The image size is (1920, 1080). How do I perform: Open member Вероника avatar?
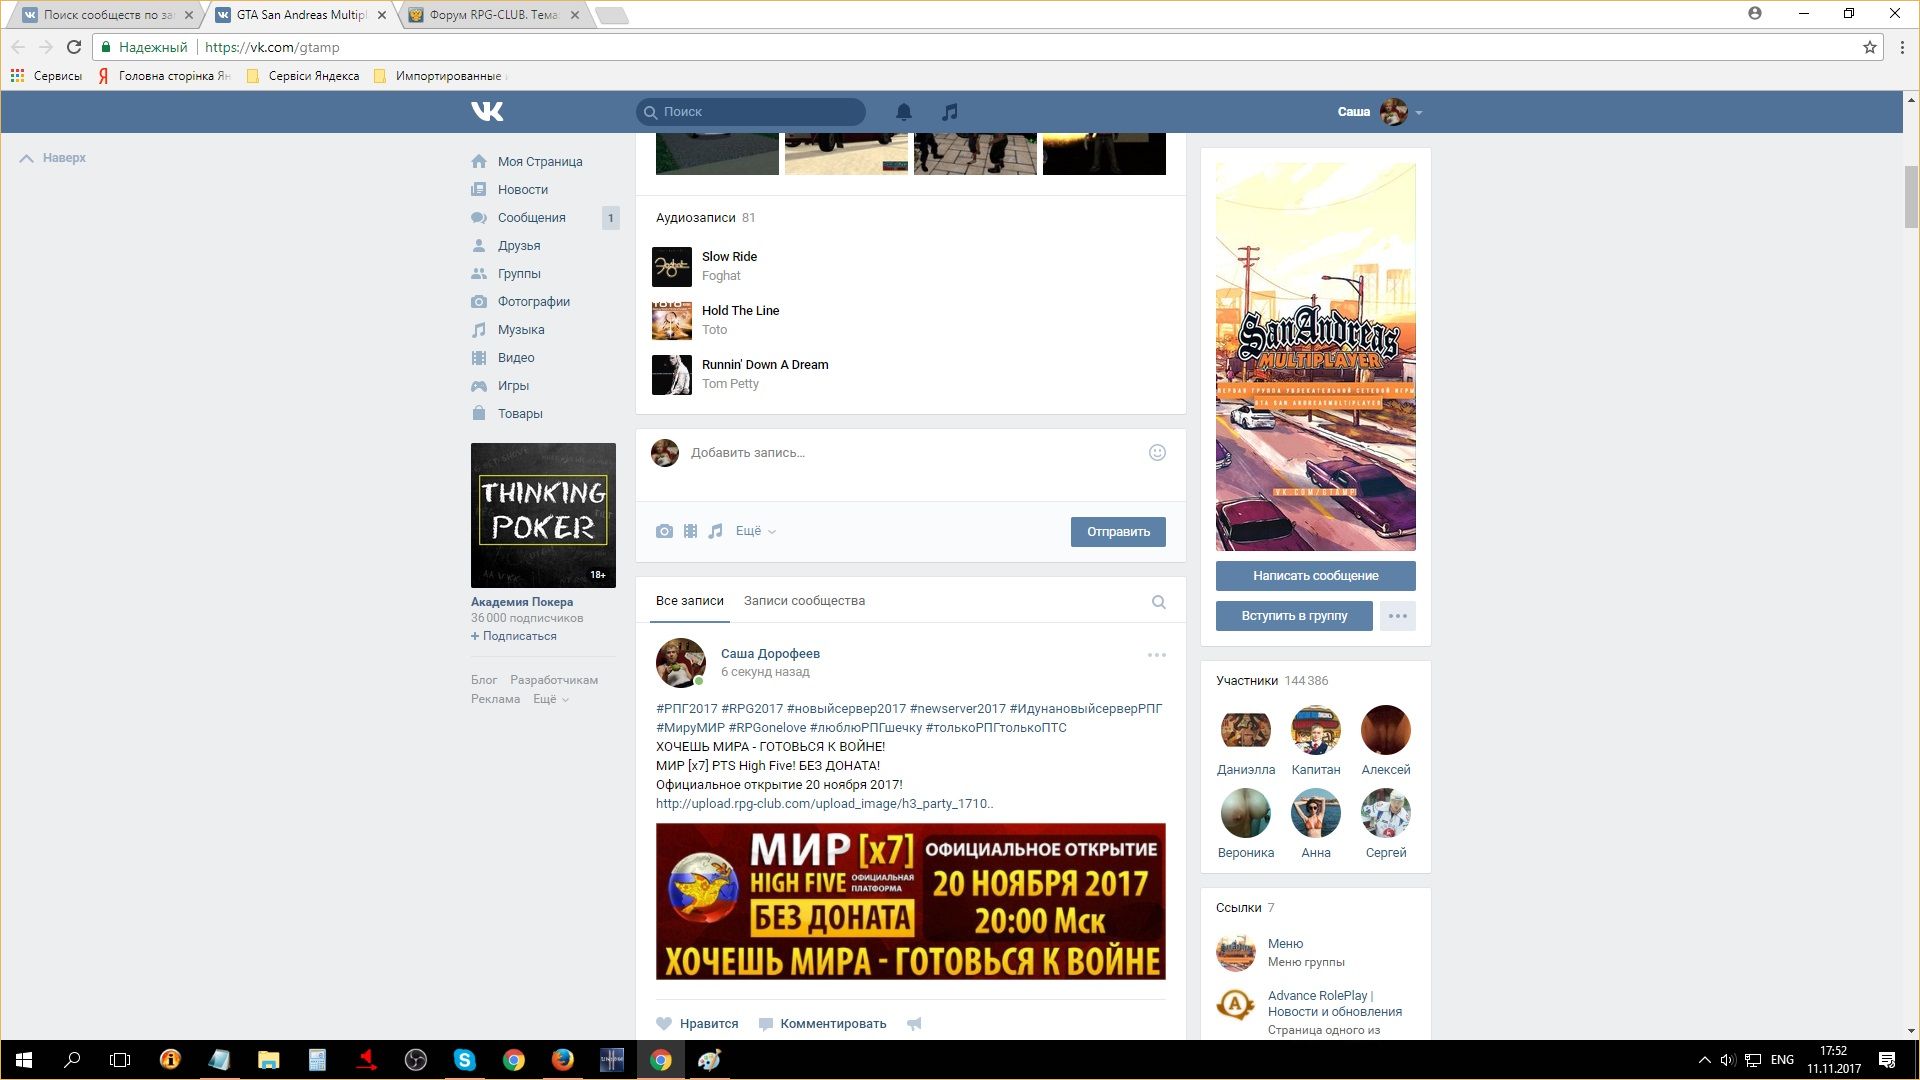click(x=1246, y=813)
